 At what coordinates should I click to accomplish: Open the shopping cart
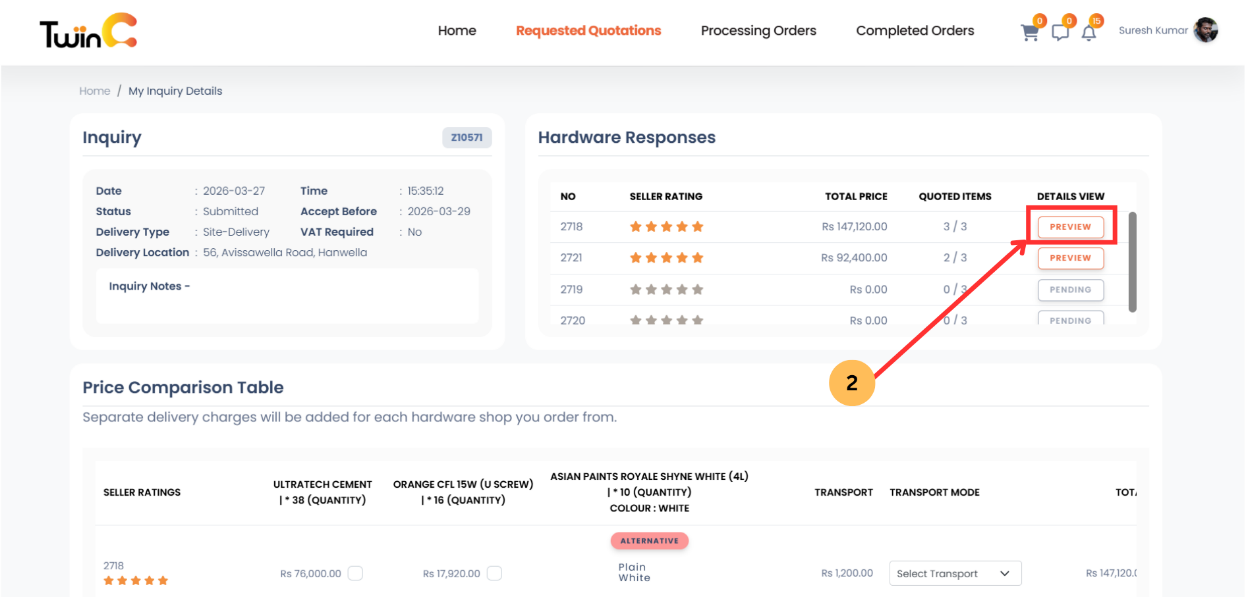[1030, 31]
